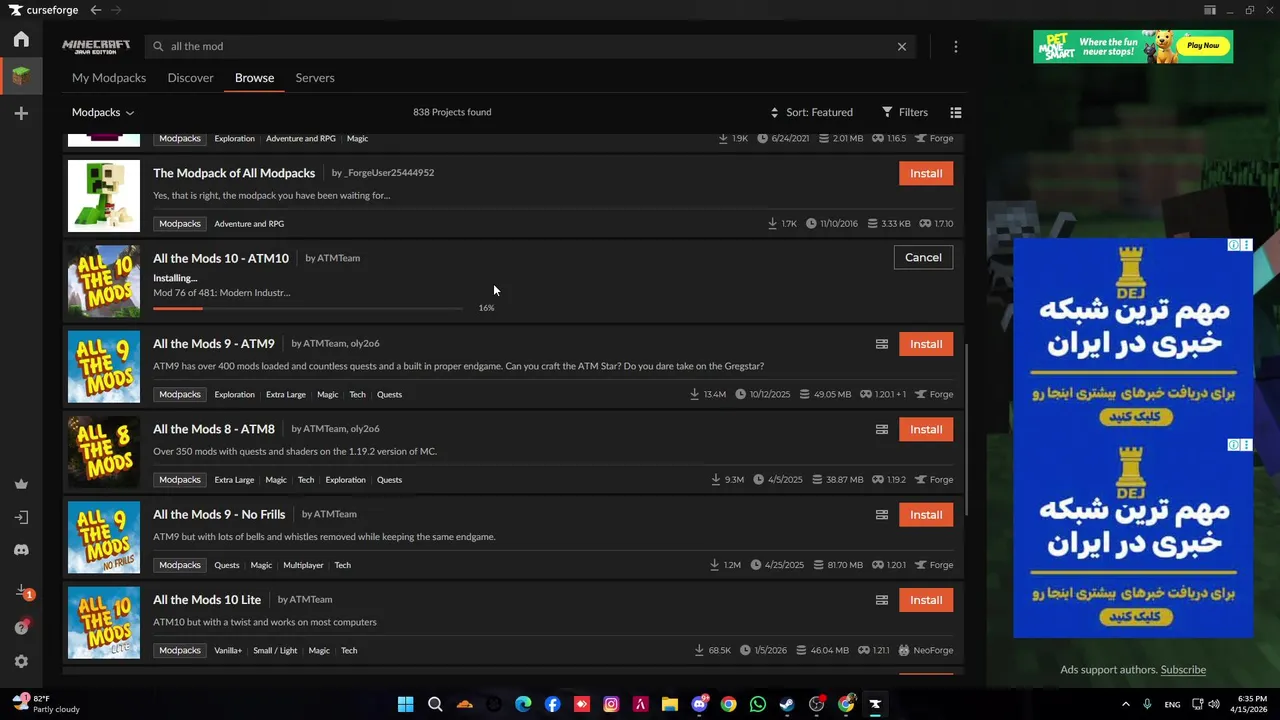This screenshot has width=1280, height=720.
Task: Open the Sort: Featured dropdown
Action: tap(811, 112)
